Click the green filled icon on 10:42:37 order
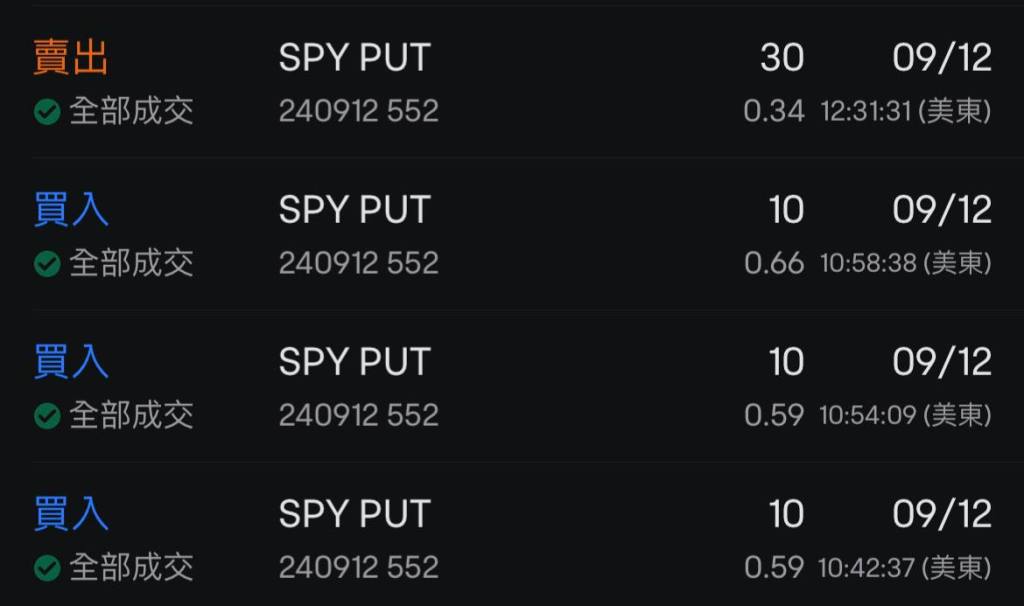 click(x=47, y=568)
